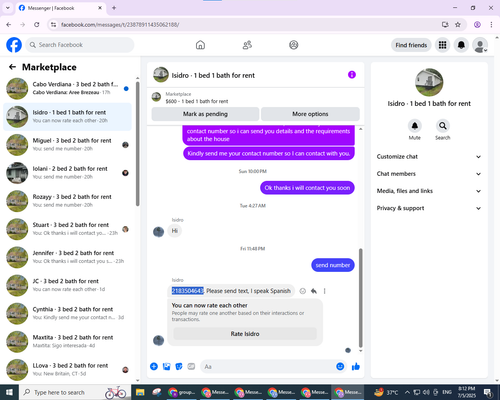Click the Home icon in top navigation
500x400 pixels.
point(200,45)
